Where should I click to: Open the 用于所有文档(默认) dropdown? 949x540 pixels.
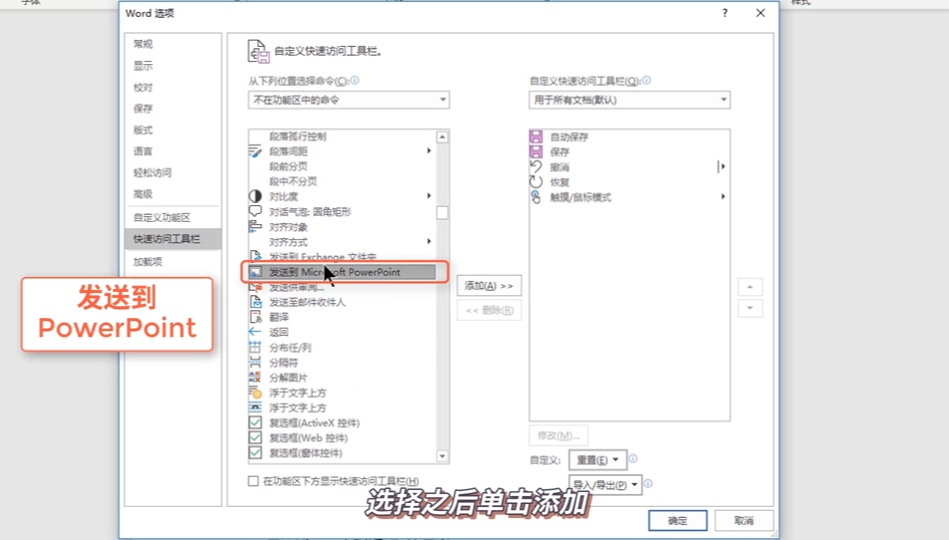point(629,100)
